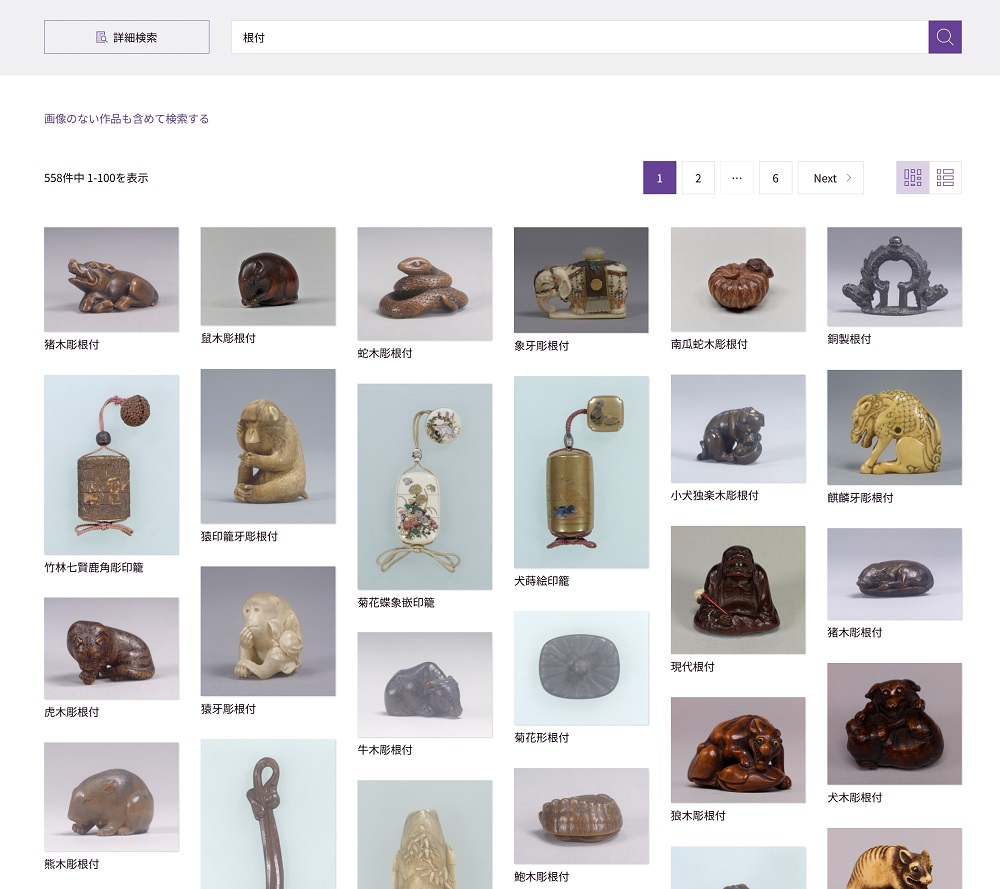The height and width of the screenshot is (889, 1000).
Task: Open the 猿牙彫根付 thumbnail
Action: pos(268,631)
